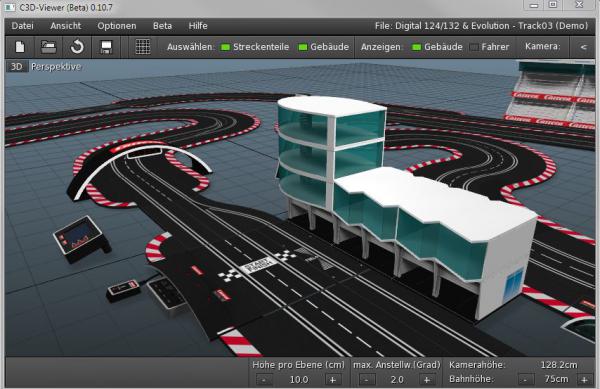Open the Hilfe menu
The image size is (600, 389).
point(198,26)
